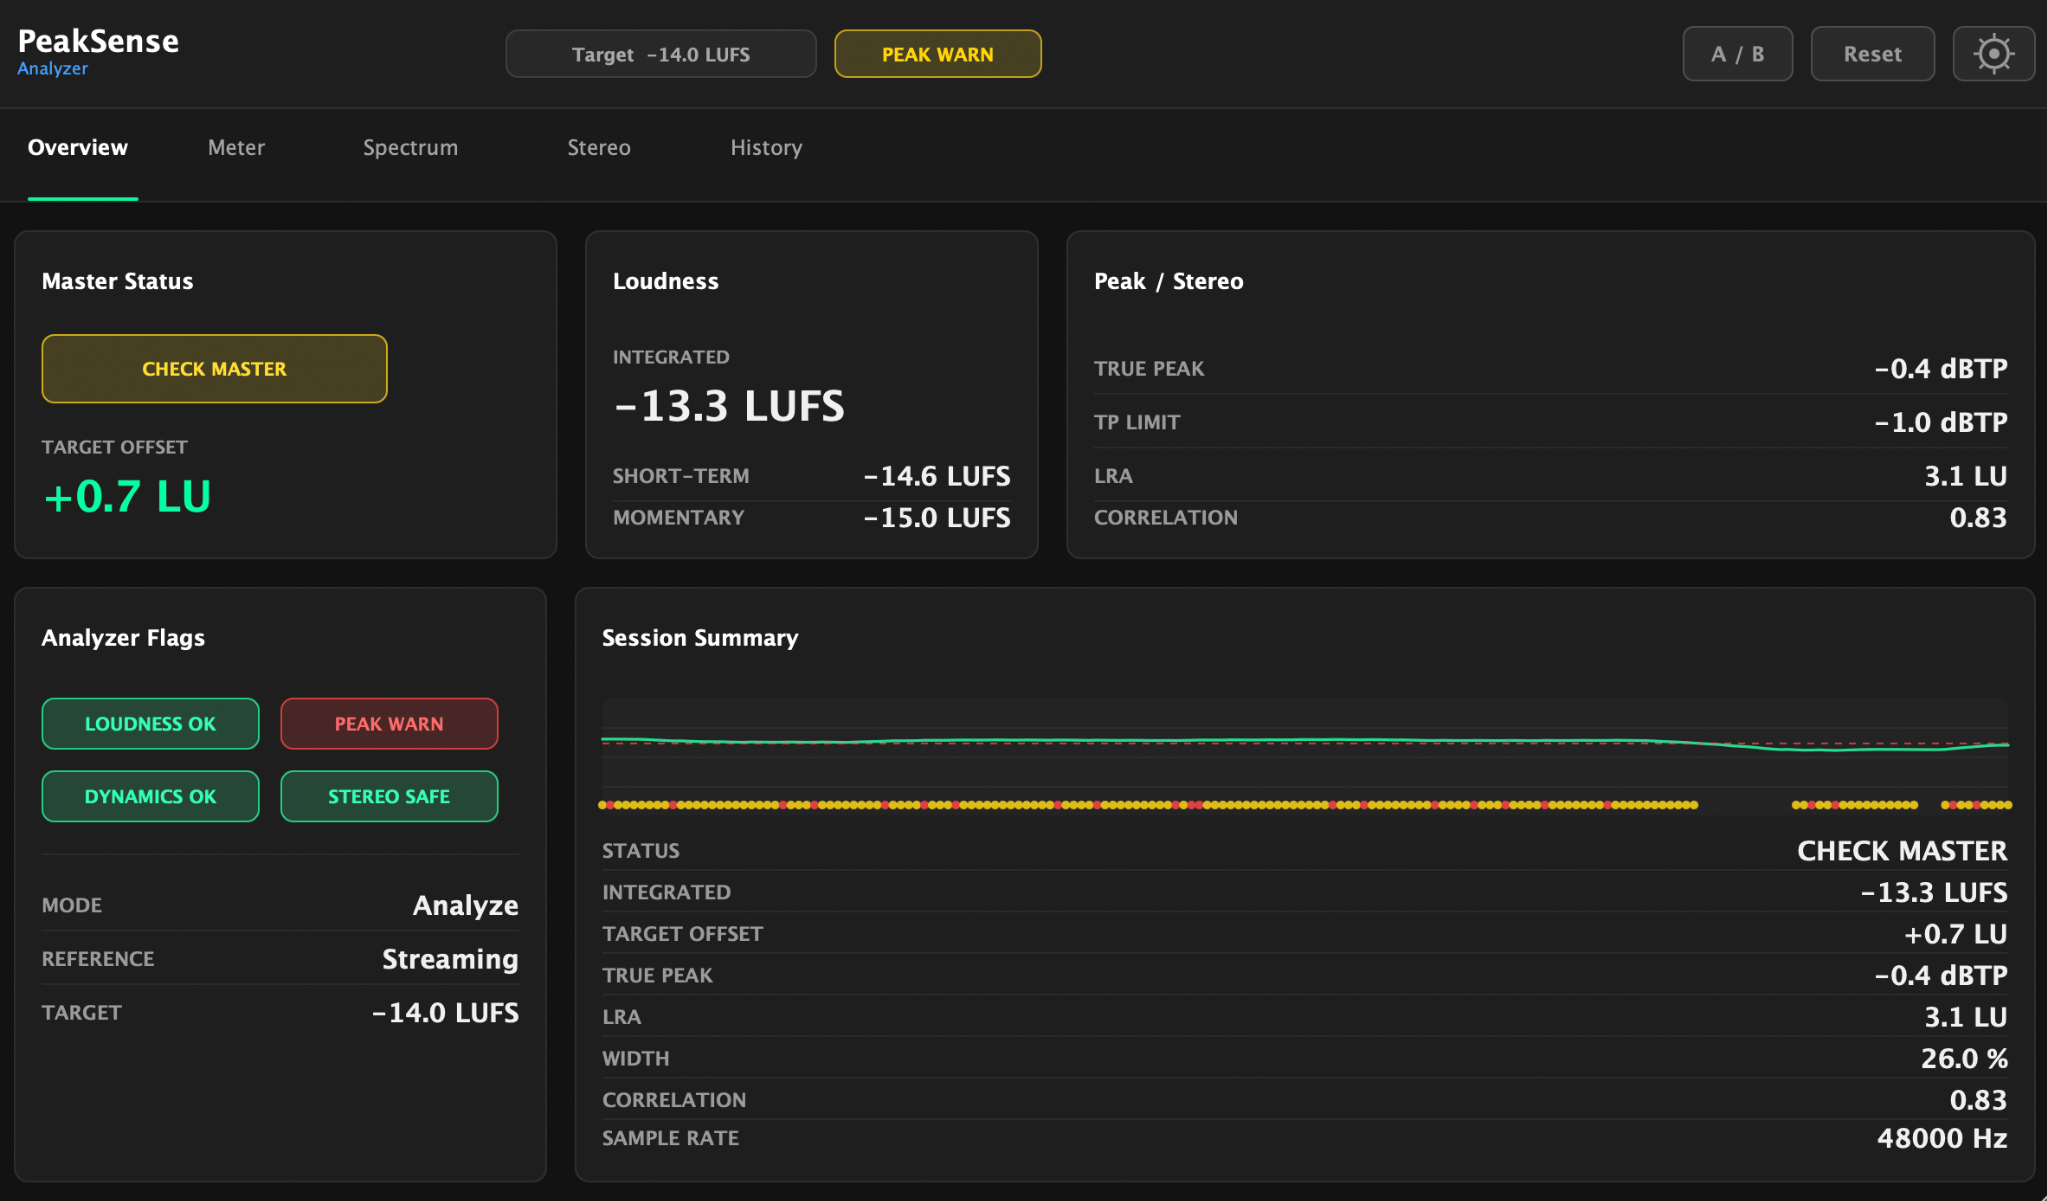Click the +0.7 LU target offset value

click(127, 497)
